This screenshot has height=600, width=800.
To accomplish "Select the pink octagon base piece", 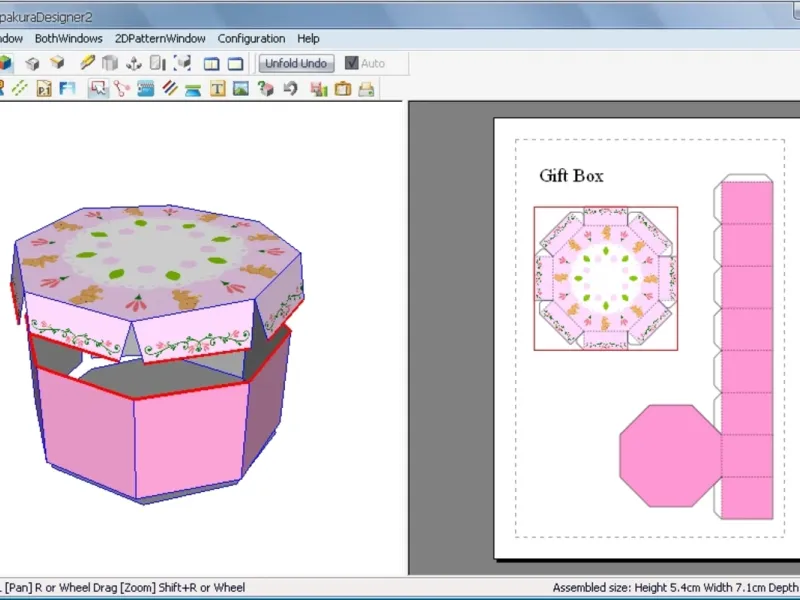I will pos(670,456).
